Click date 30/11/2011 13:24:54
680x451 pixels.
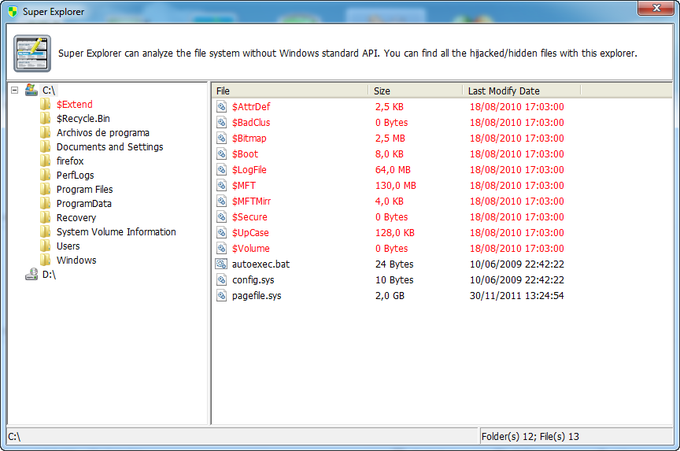coord(517,296)
